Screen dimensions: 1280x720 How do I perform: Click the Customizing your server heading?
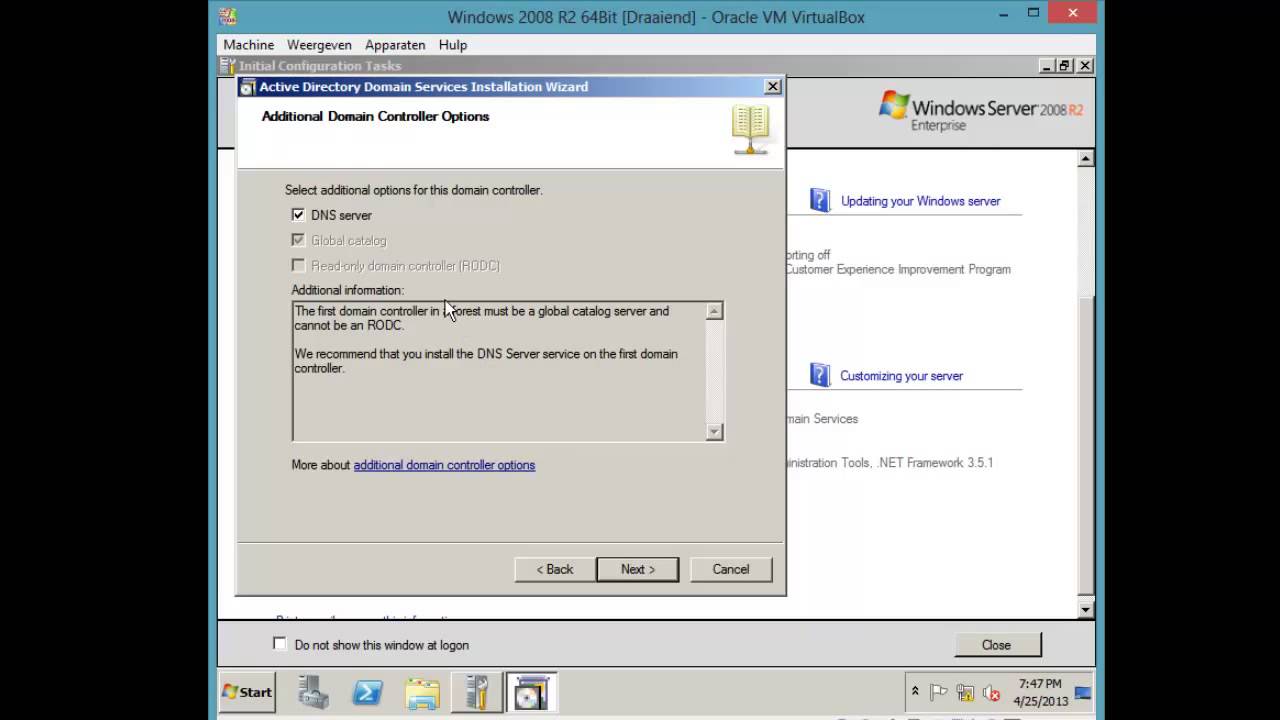pyautogui.click(x=901, y=376)
